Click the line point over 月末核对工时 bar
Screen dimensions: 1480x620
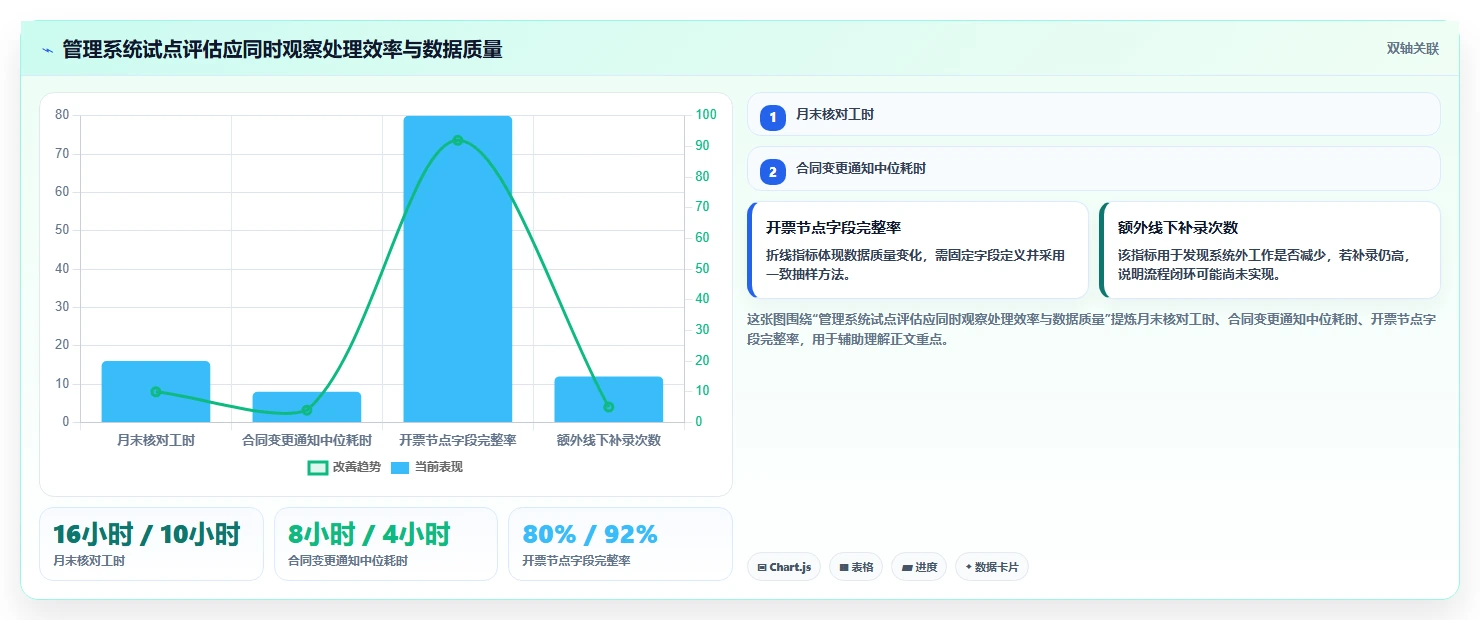point(156,392)
